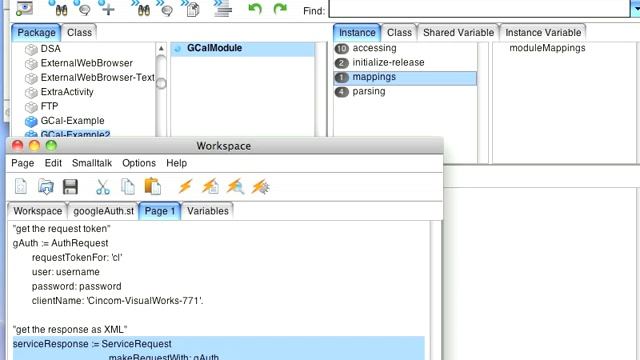The height and width of the screenshot is (360, 640).
Task: Click the clientName: 'Cincom-VisualWorks-771' line
Action: [x=117, y=301]
